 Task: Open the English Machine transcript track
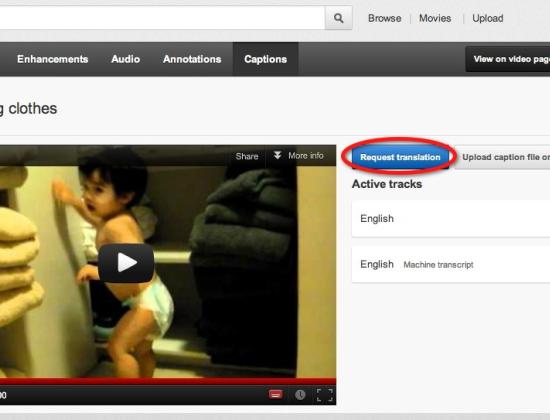click(x=451, y=264)
